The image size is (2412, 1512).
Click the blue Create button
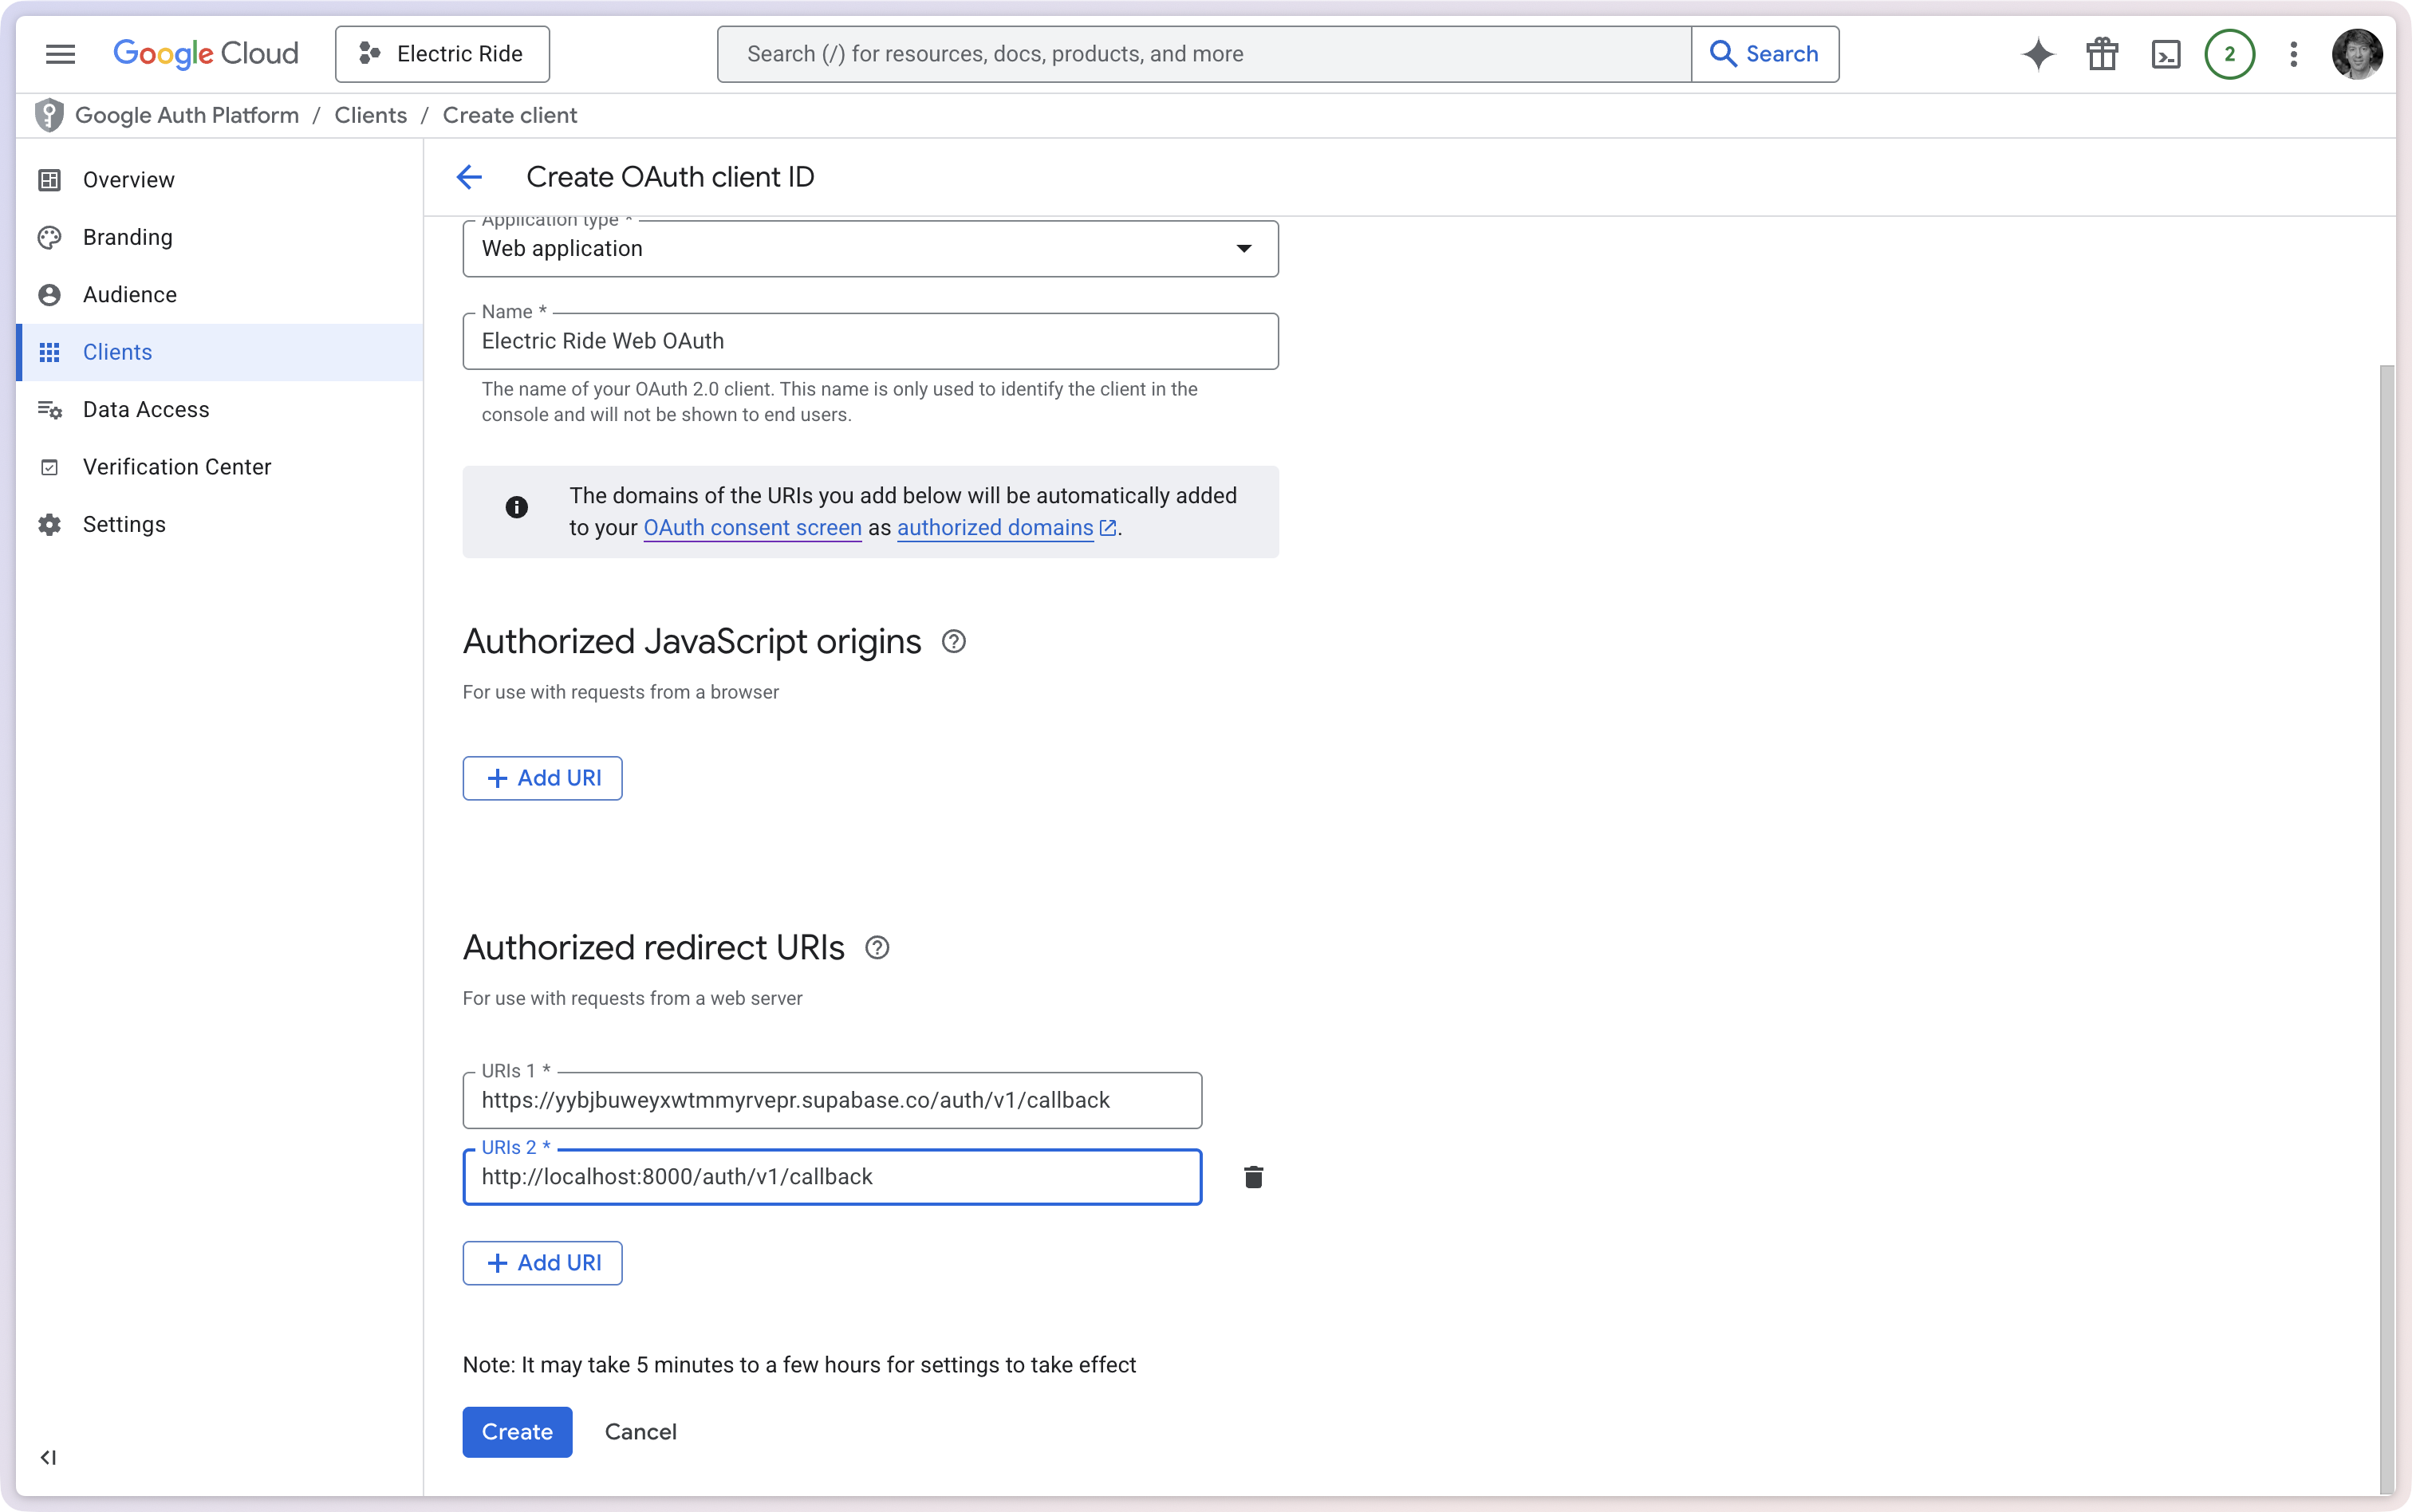coord(517,1432)
